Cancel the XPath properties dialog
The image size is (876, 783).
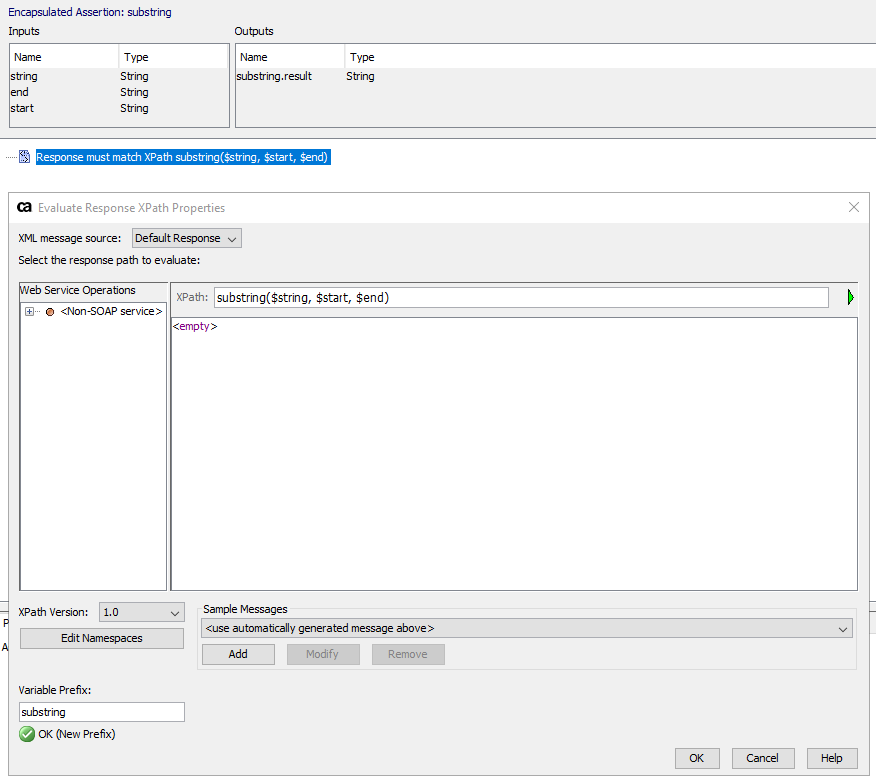tap(763, 758)
